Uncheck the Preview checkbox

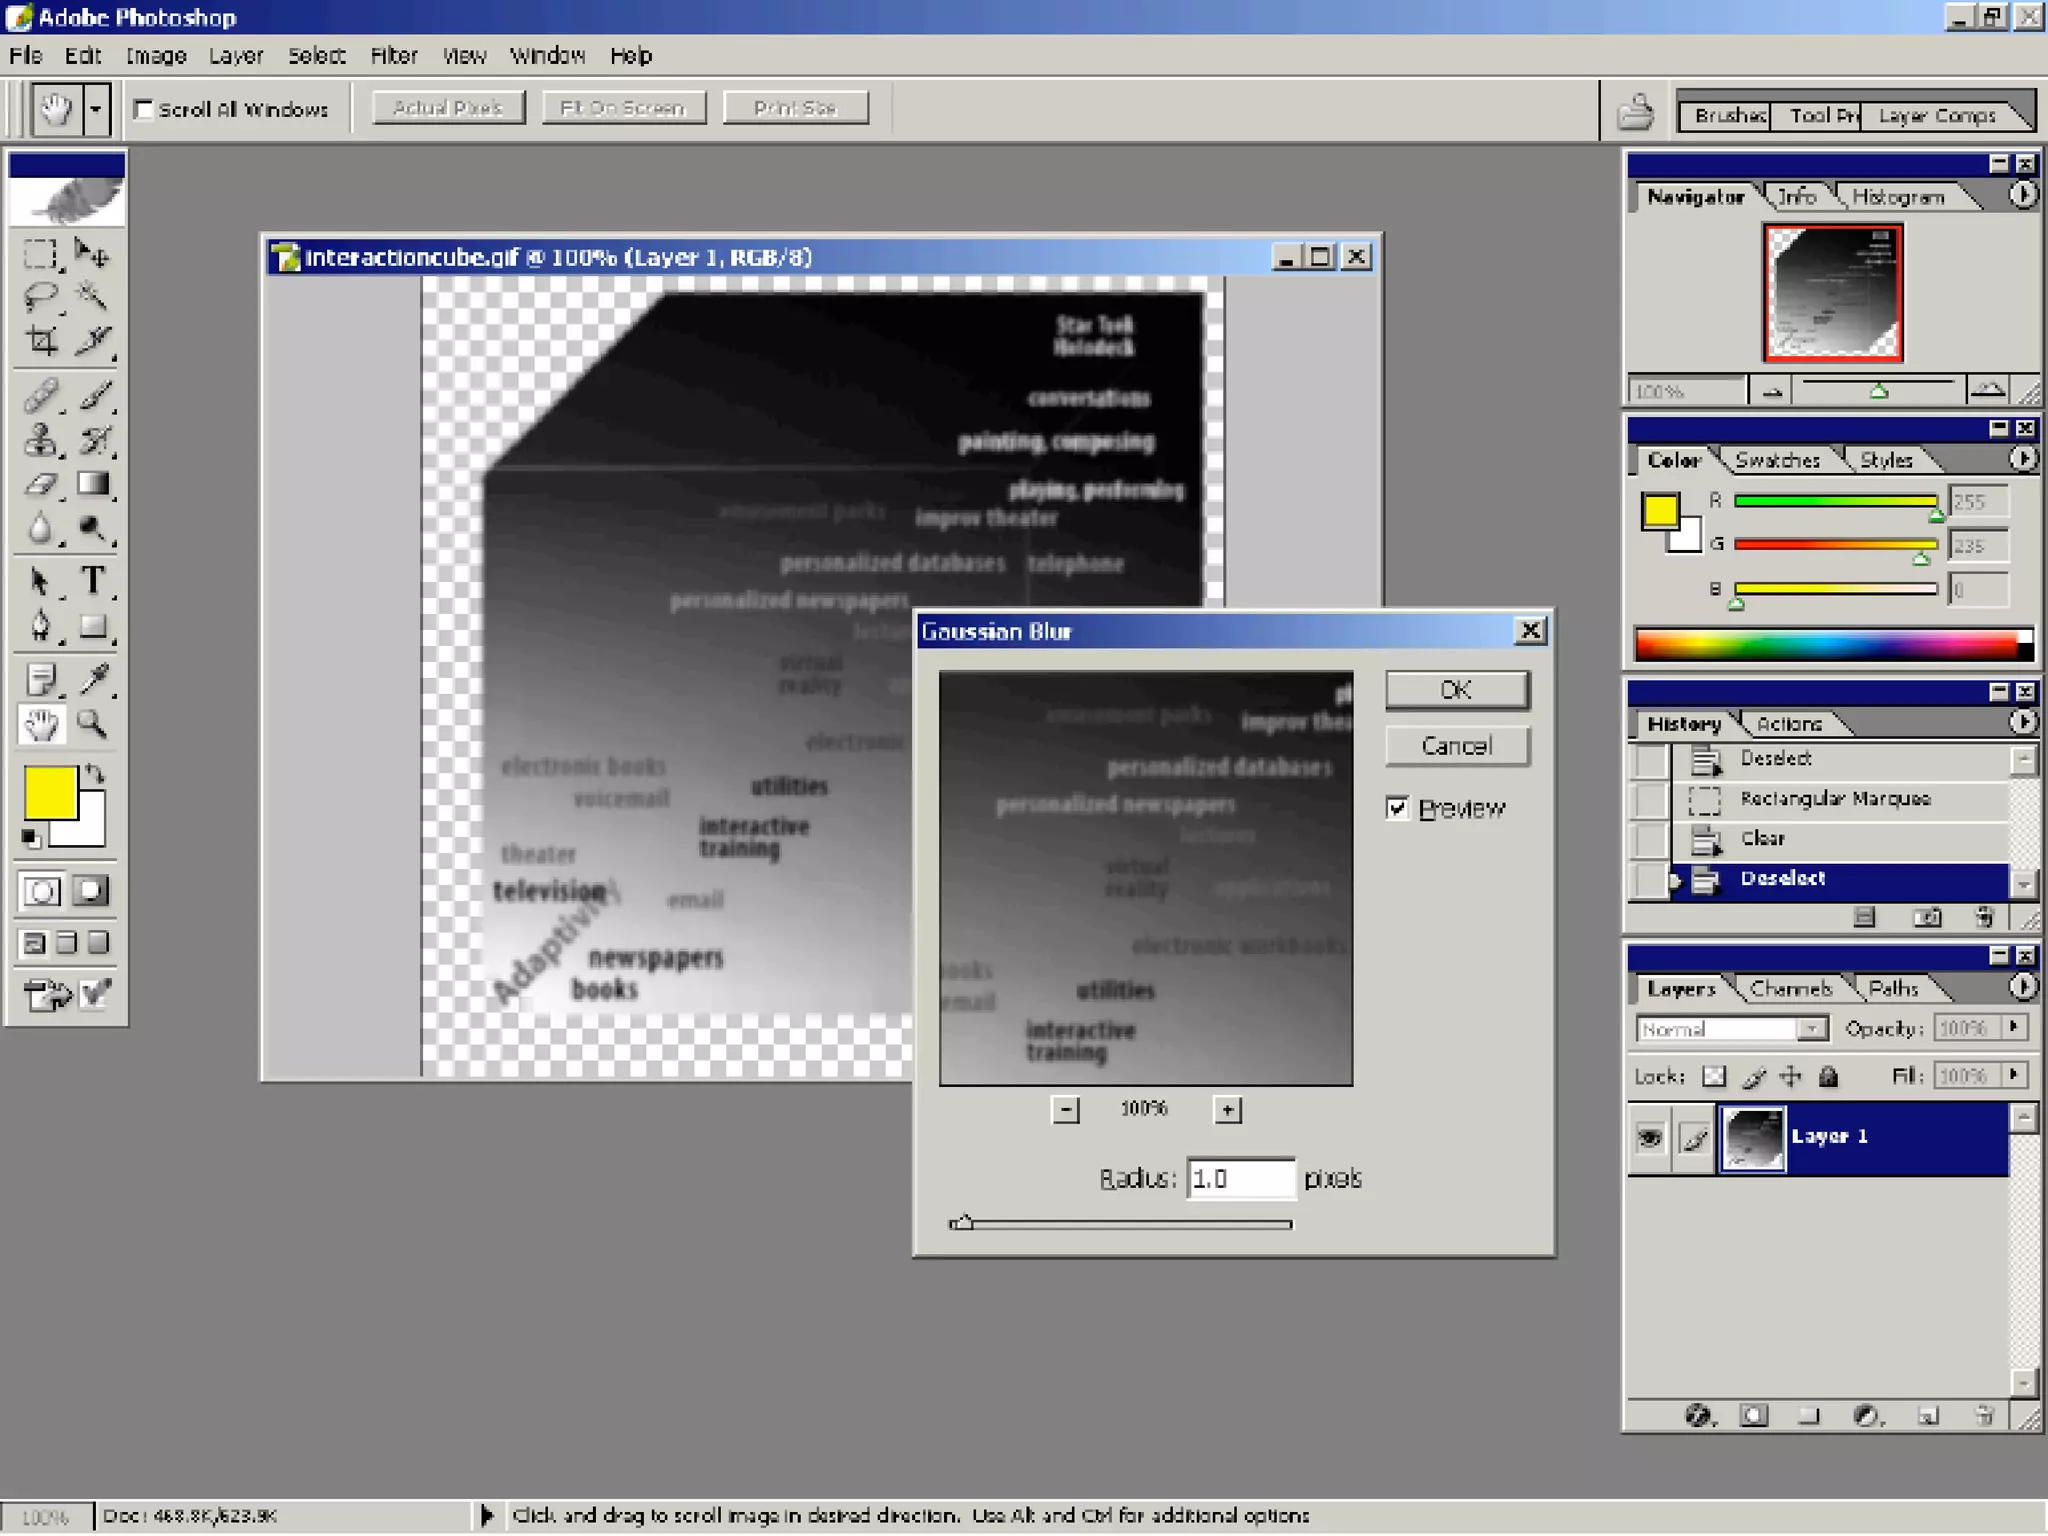[1397, 808]
